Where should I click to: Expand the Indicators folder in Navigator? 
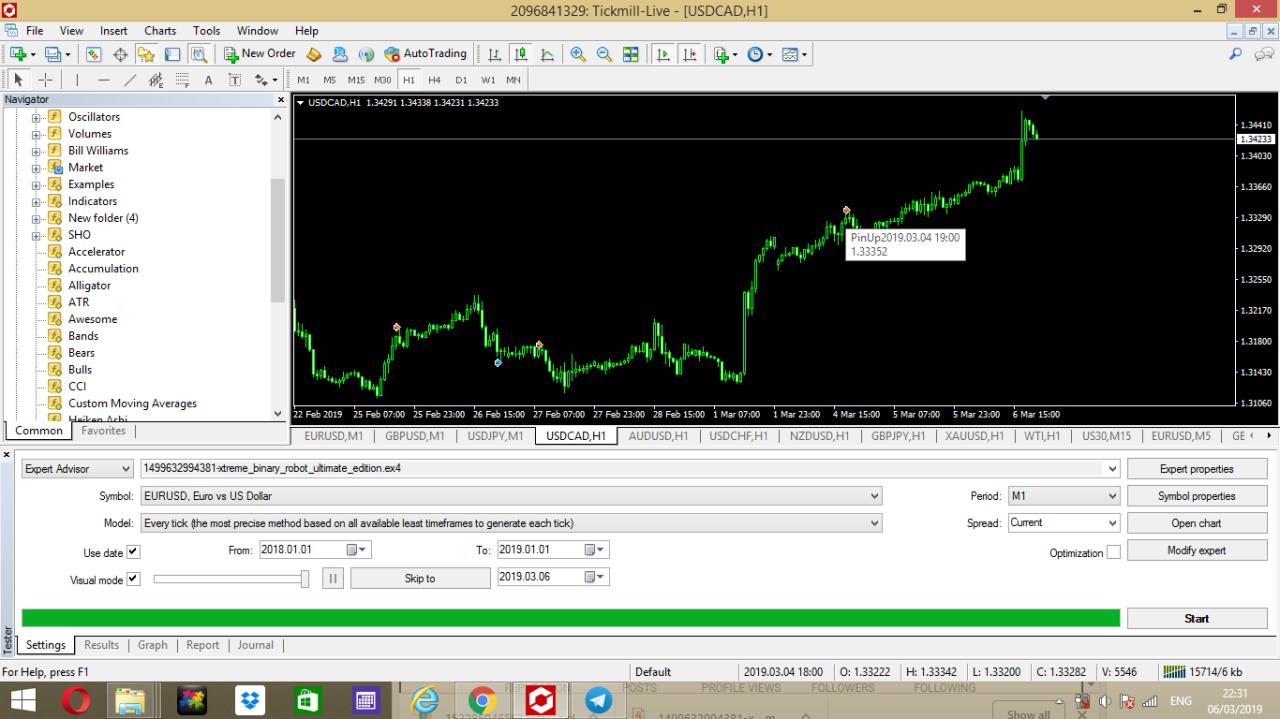point(37,201)
